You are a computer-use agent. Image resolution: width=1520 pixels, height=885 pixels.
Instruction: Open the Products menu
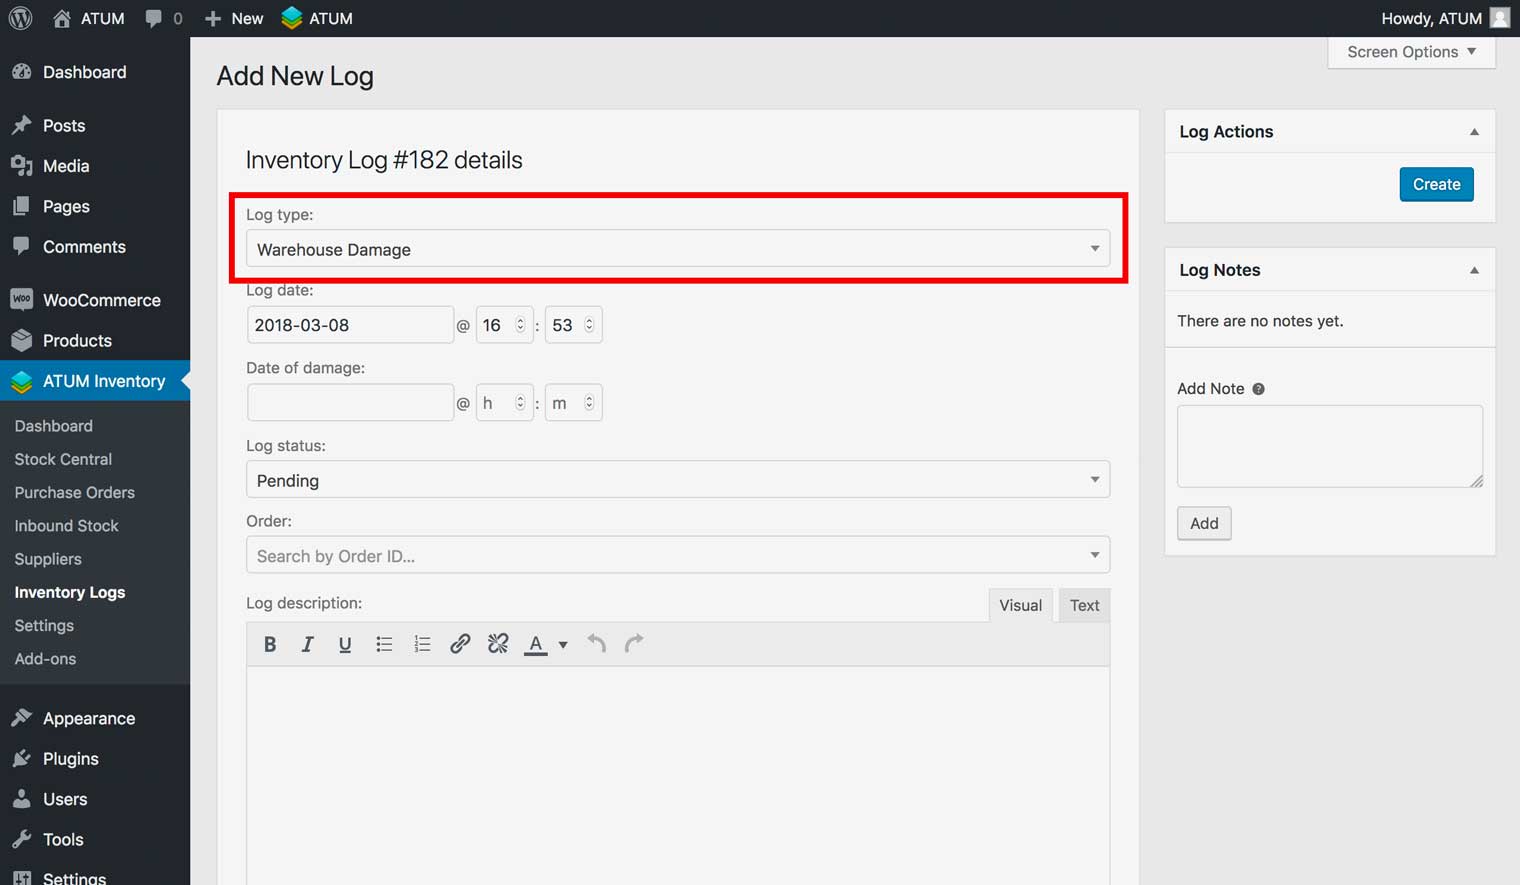coord(95,340)
